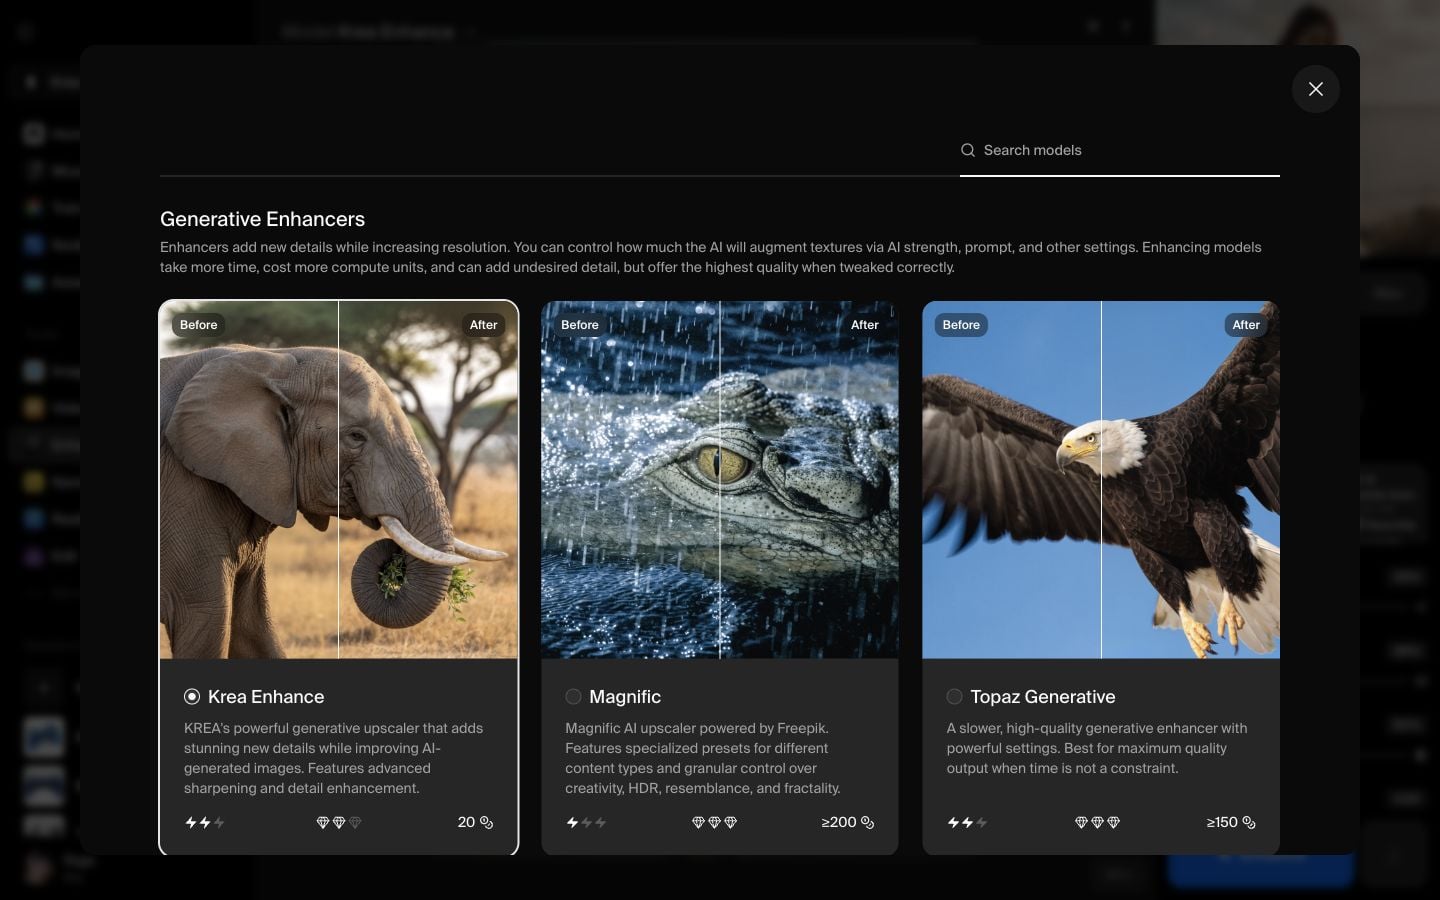Focus the Search models field

pyautogui.click(x=1119, y=150)
